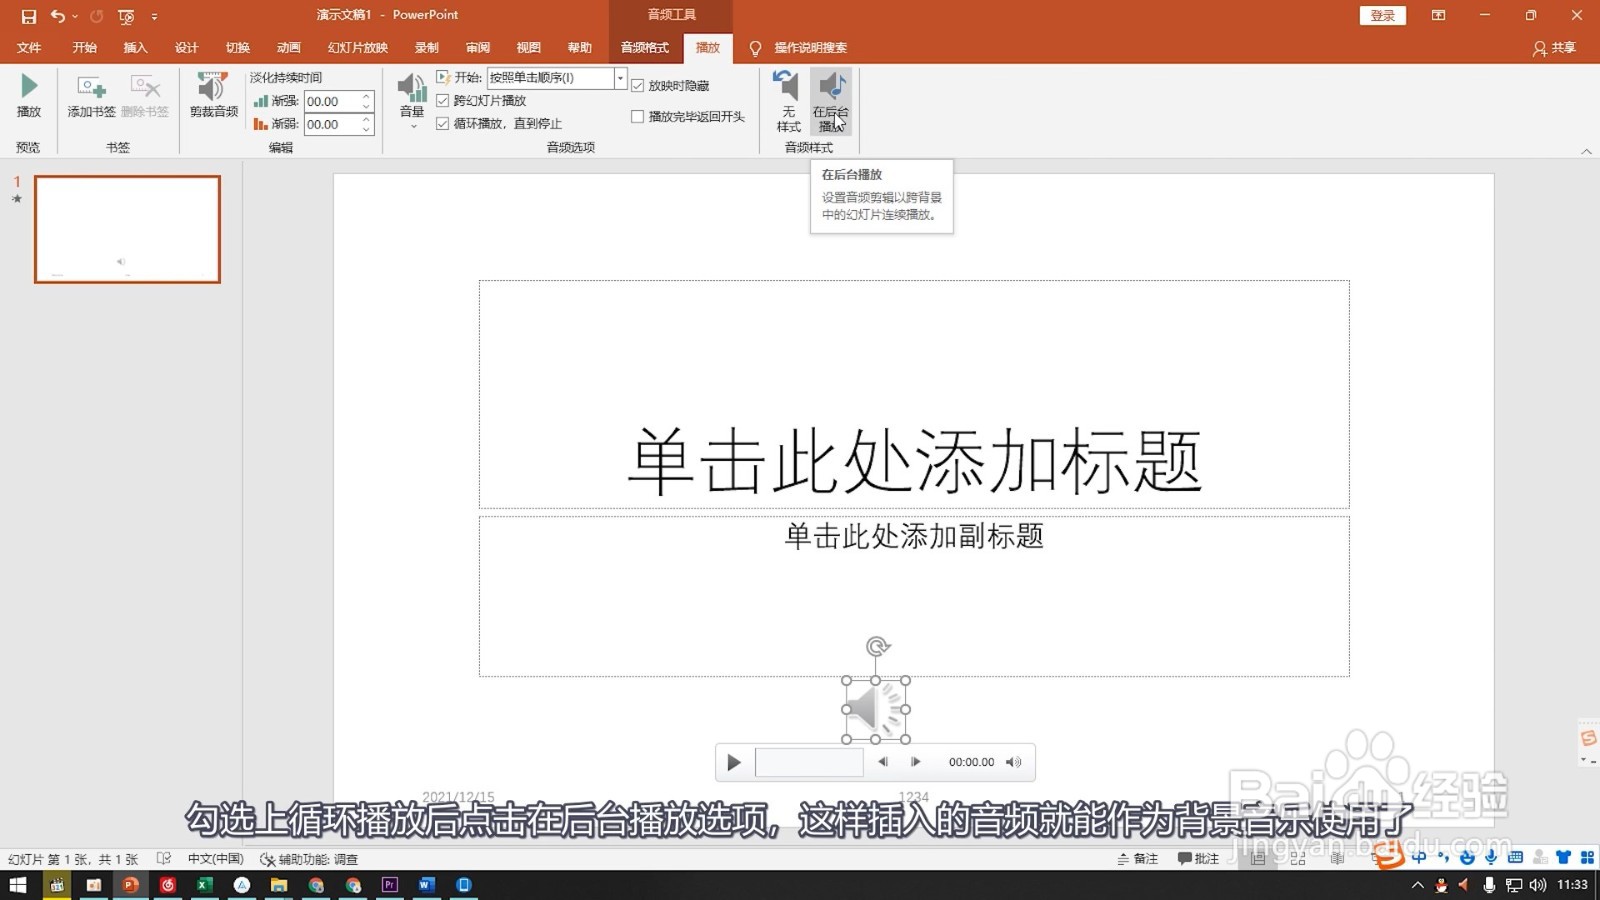Check 播放完毕返回开头 option

pyautogui.click(x=637, y=116)
